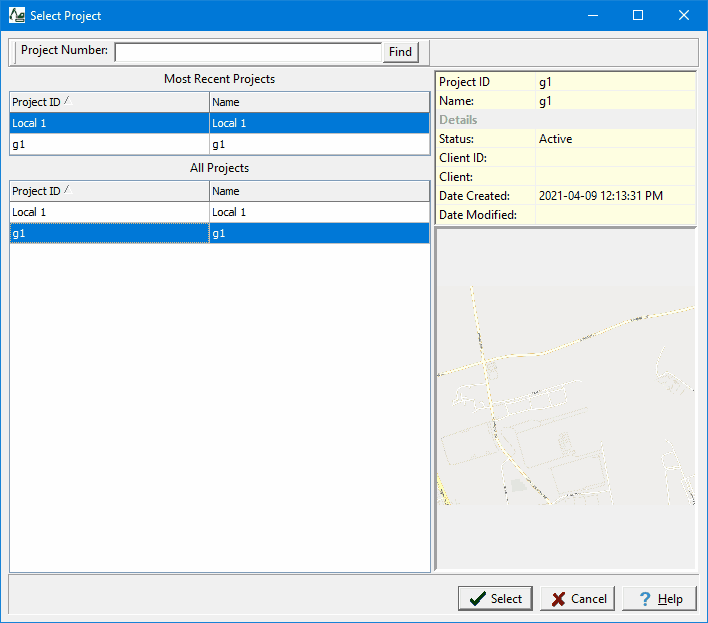708x623 pixels.
Task: Click the Date Created value field
Action: [x=615, y=196]
